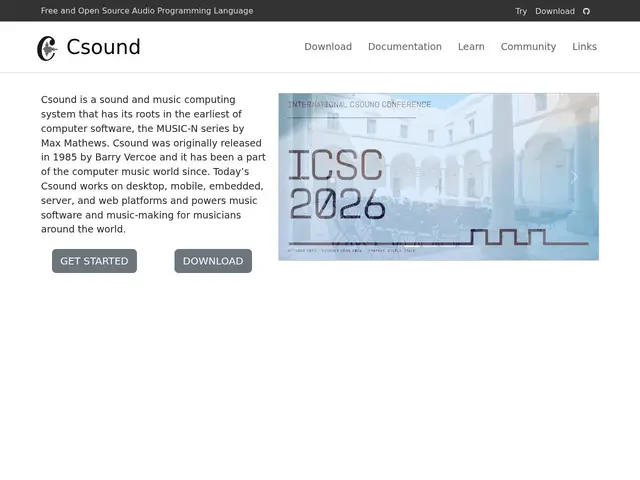Click the 'Free and Open Source Audio Programming Language' tagline
The height and width of the screenshot is (480, 640).
147,11
